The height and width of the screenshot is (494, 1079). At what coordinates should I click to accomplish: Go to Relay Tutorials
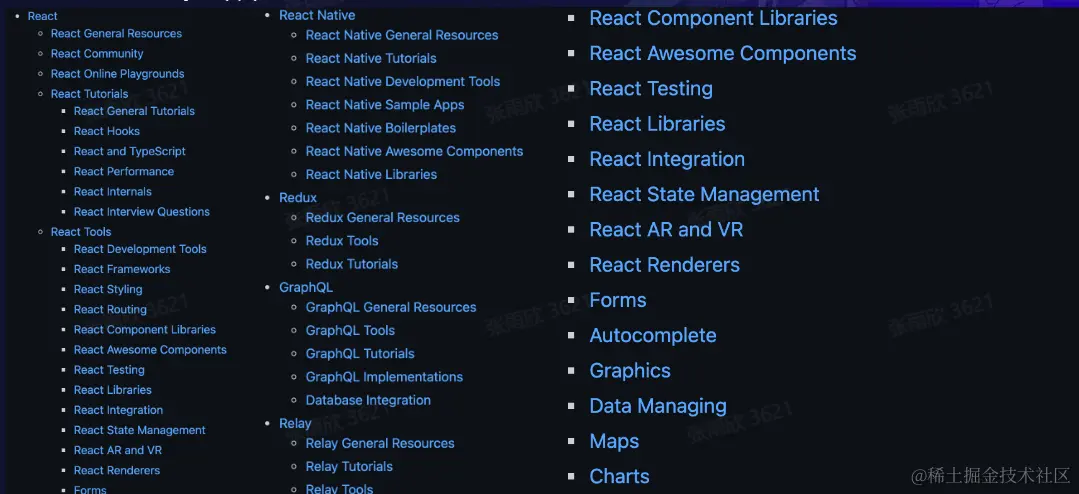(x=349, y=466)
